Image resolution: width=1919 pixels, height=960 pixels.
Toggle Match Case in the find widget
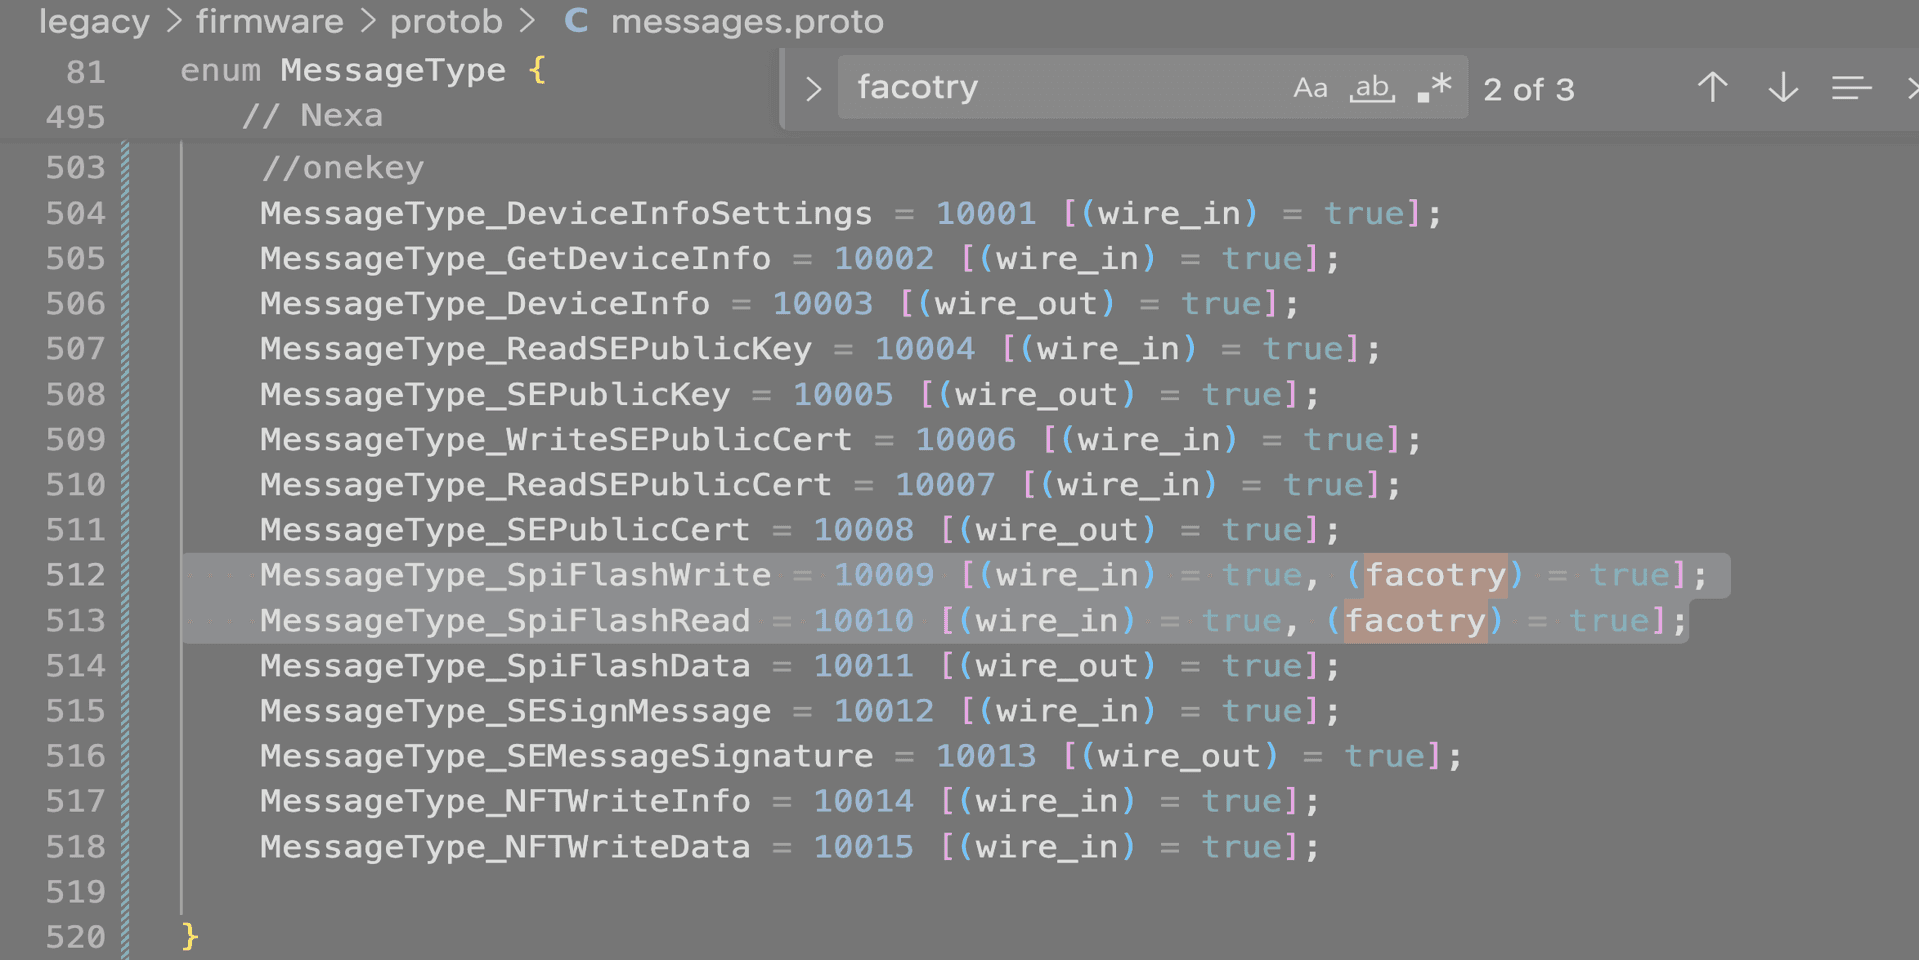[1310, 87]
